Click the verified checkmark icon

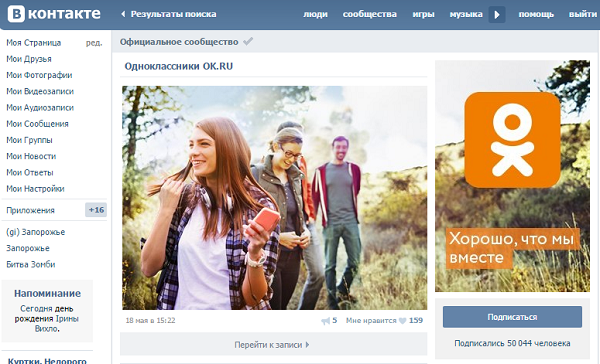[248, 41]
